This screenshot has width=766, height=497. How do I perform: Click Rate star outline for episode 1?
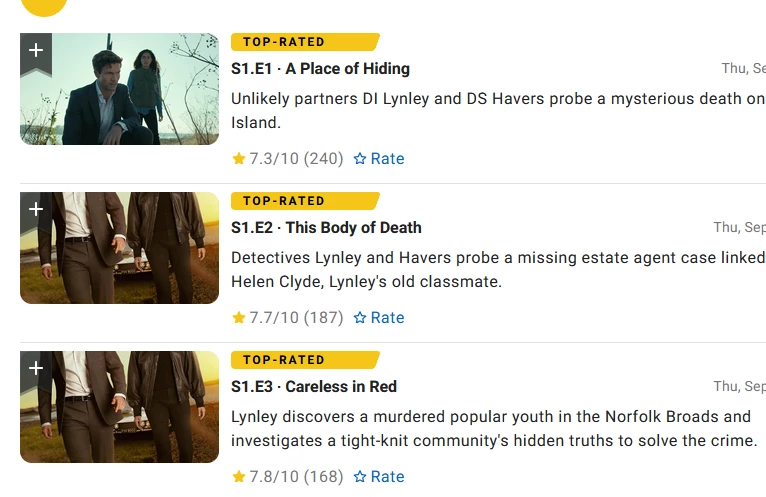[360, 158]
